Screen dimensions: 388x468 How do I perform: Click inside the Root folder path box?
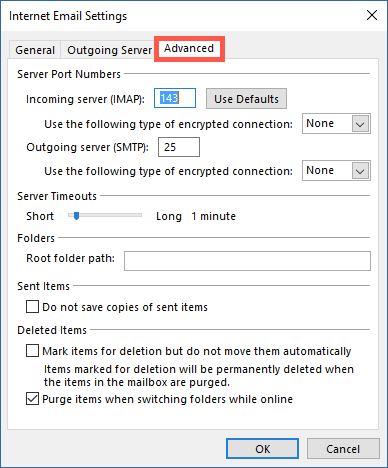pos(247,261)
